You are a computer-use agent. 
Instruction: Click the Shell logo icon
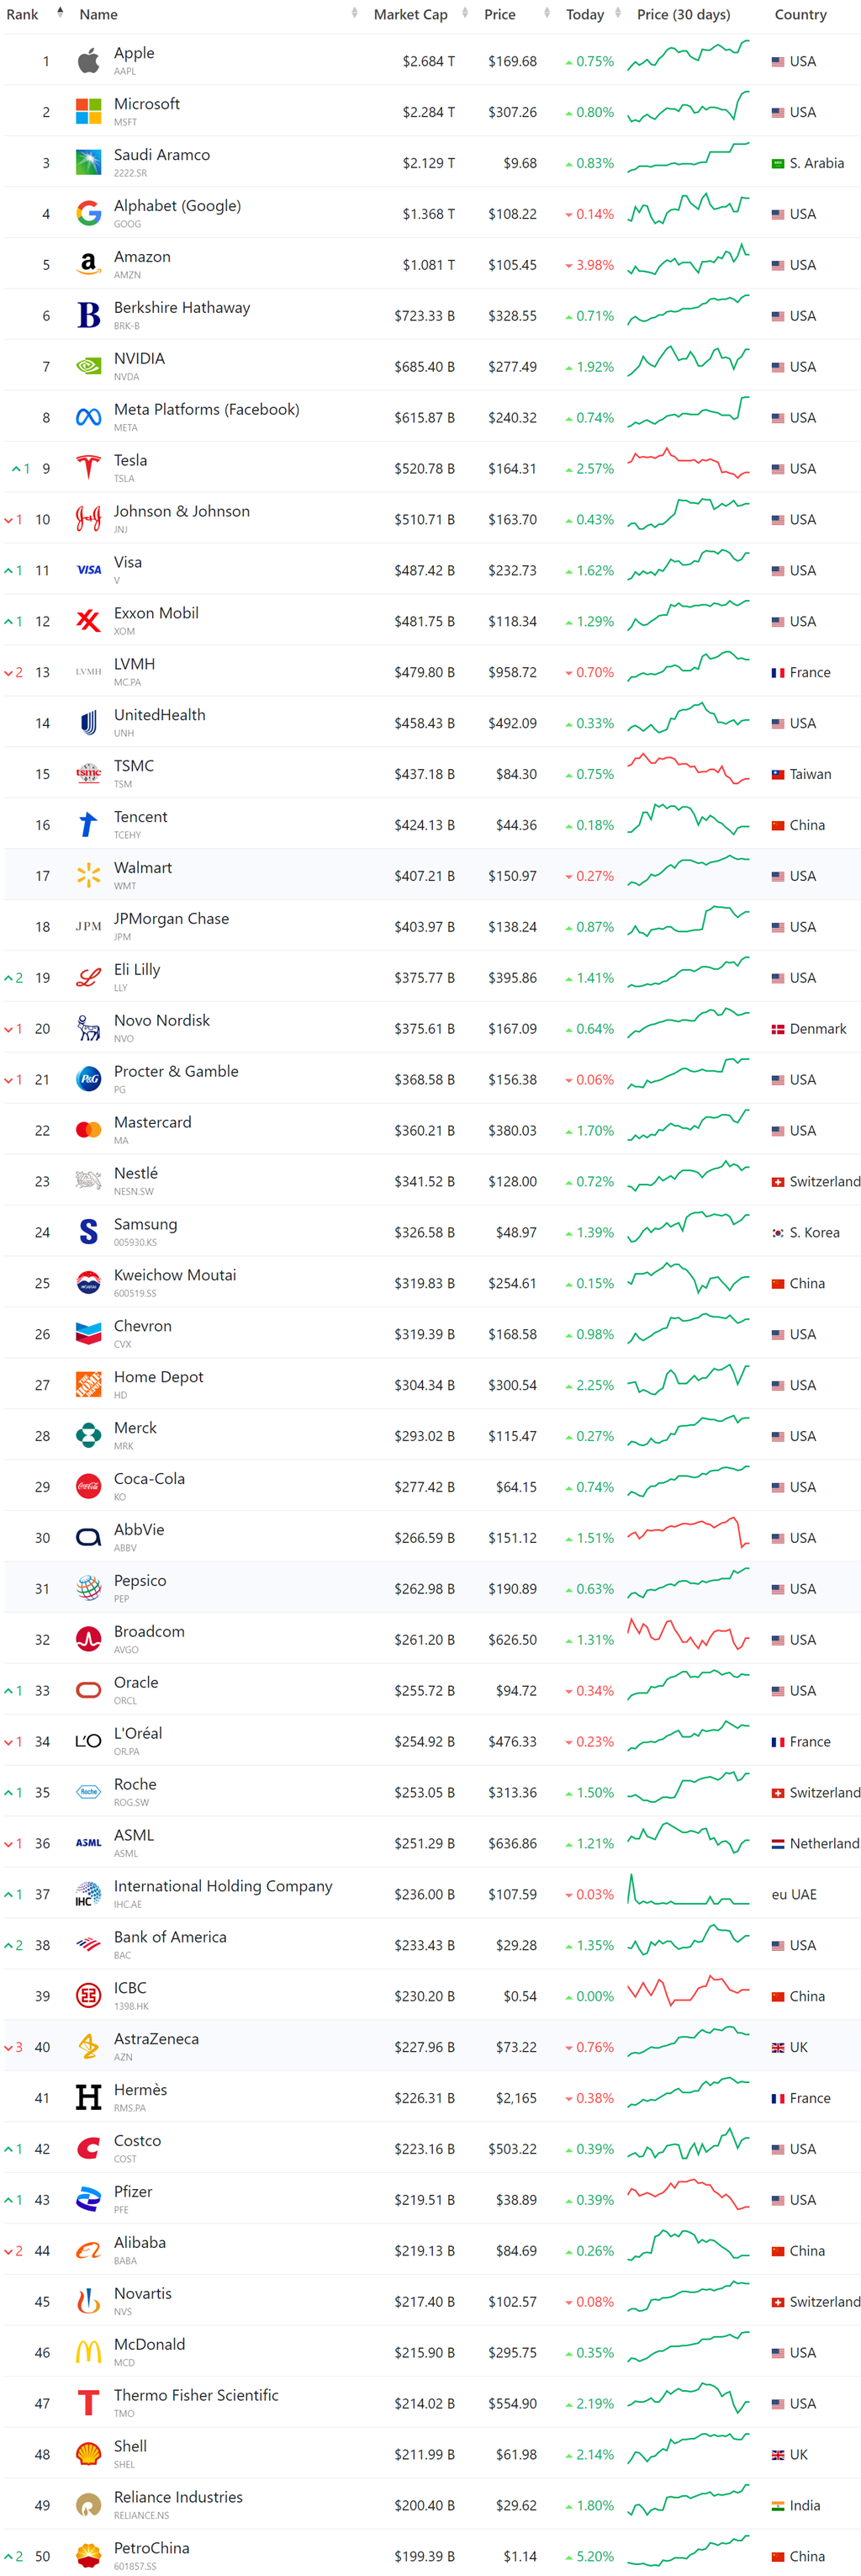88,2454
